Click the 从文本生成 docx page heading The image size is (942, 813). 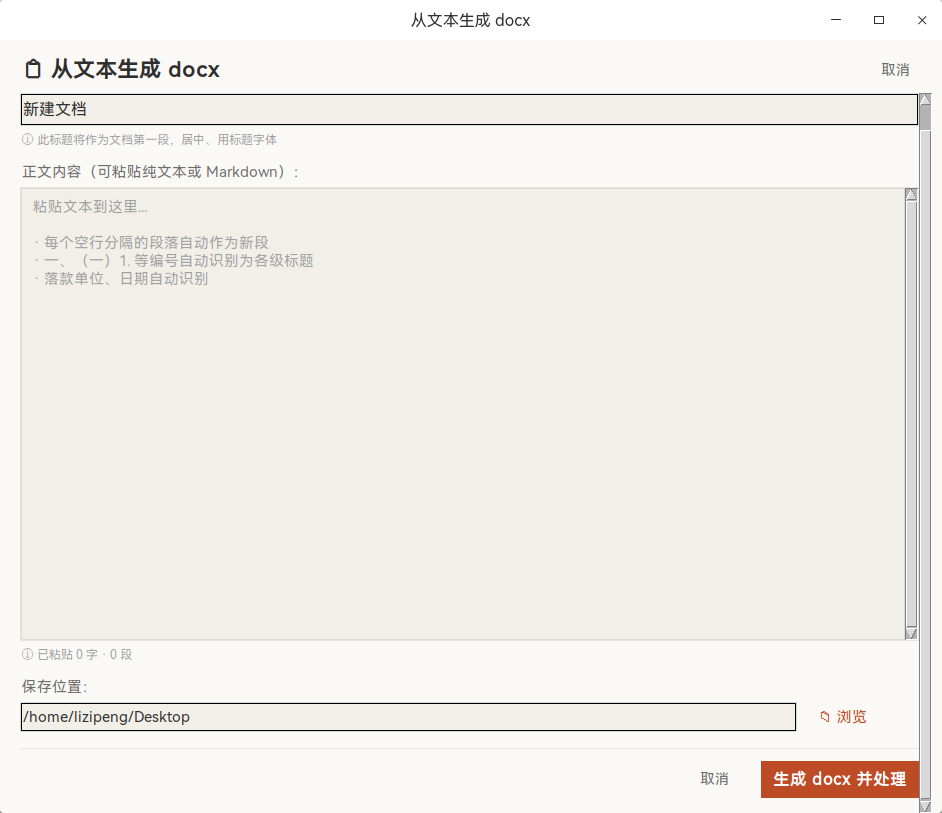click(x=135, y=69)
